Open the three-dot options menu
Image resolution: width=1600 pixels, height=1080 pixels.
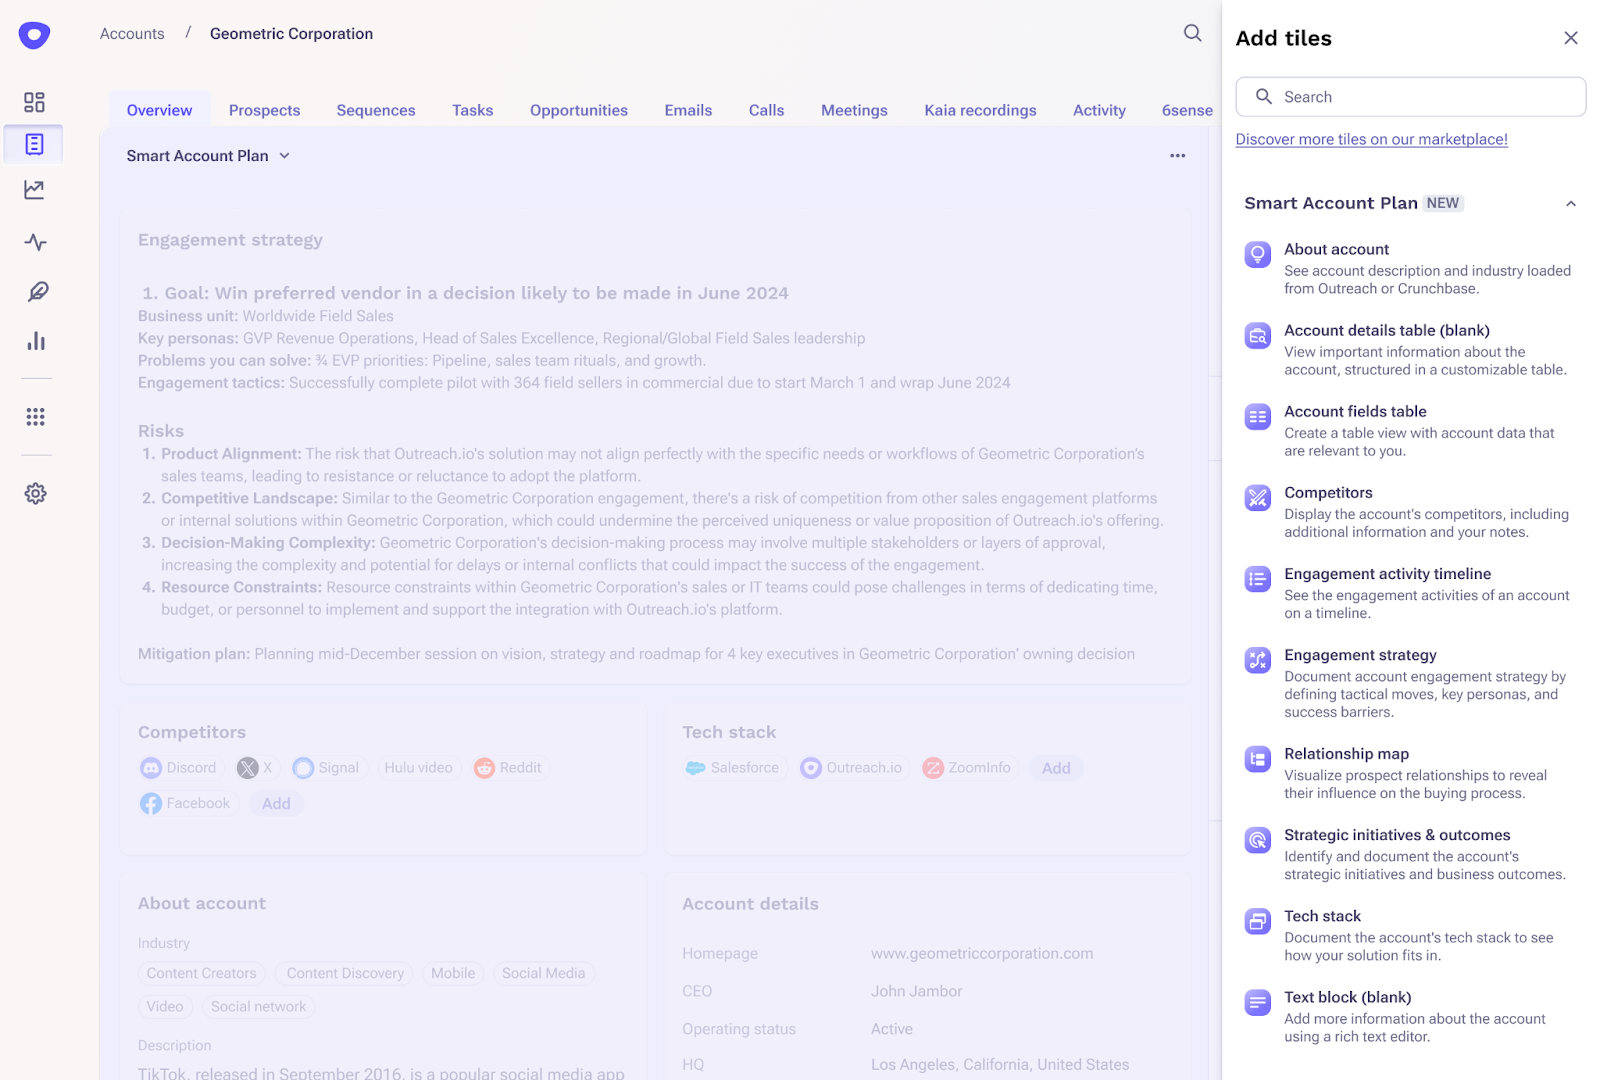pos(1177,155)
